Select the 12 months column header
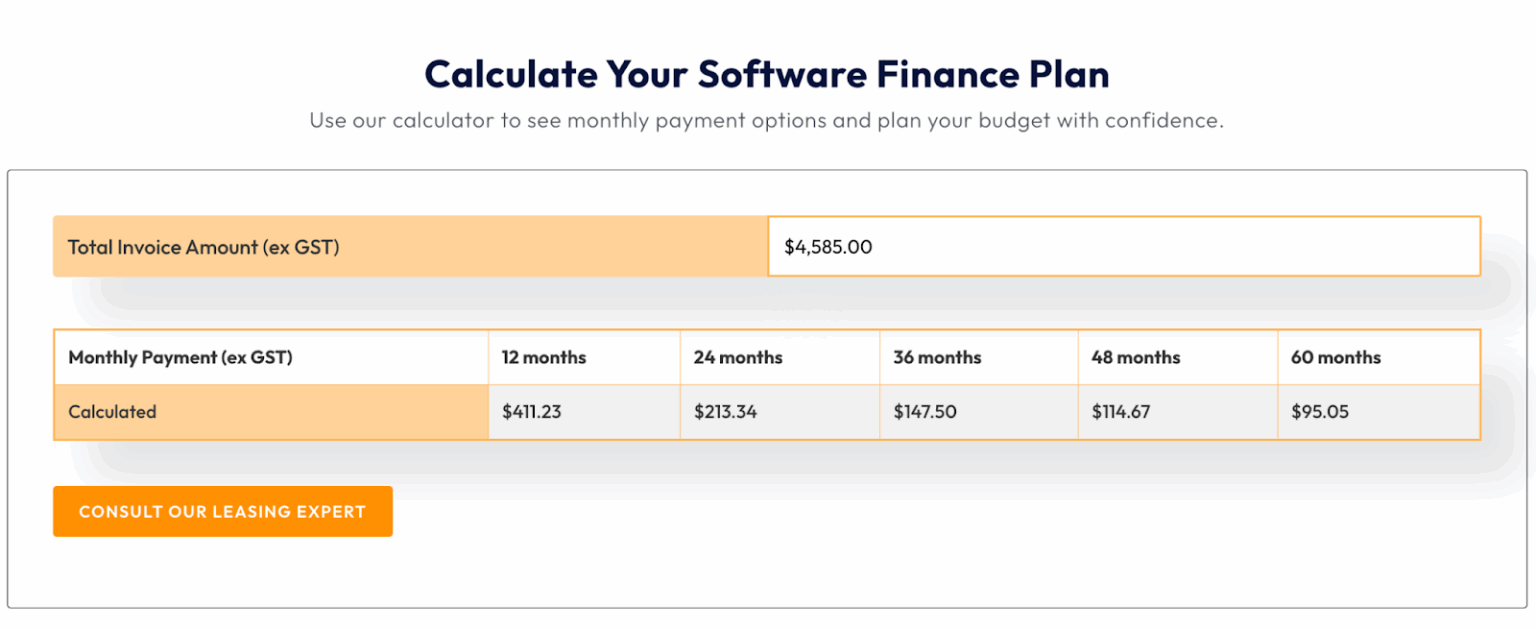Image resolution: width=1536 pixels, height=630 pixels. click(x=584, y=357)
